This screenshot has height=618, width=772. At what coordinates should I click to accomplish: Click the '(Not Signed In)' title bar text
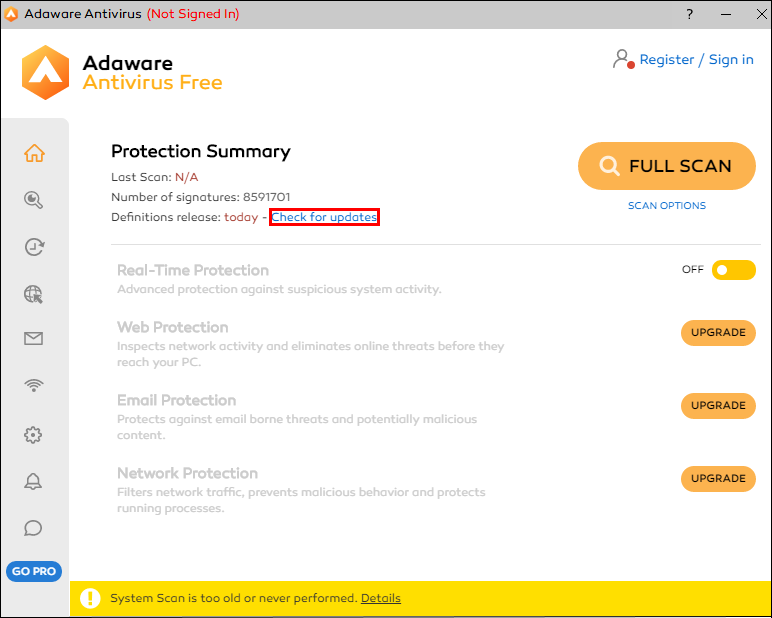(x=193, y=14)
